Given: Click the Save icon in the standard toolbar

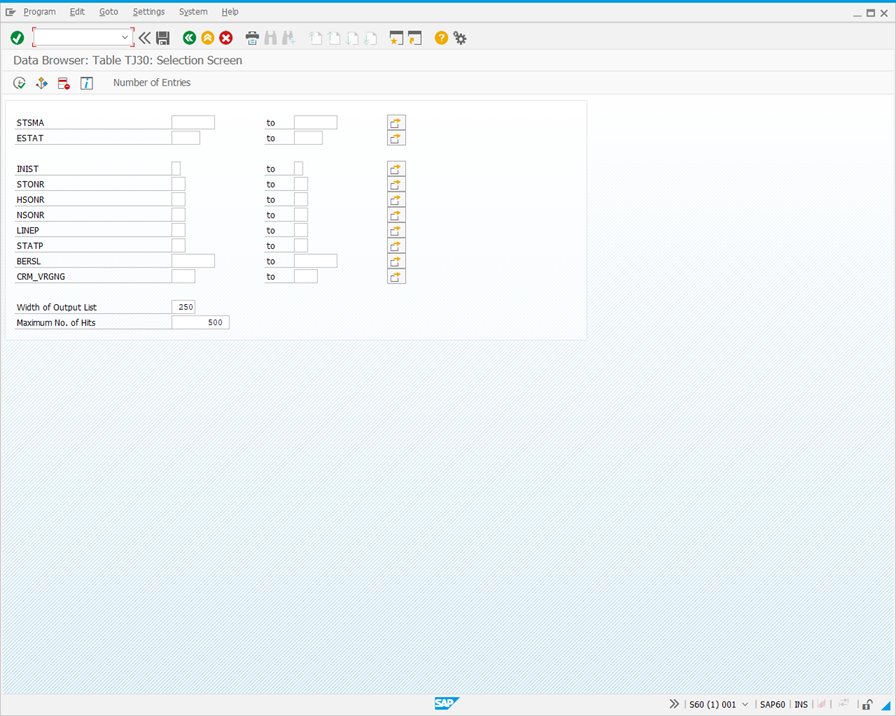Looking at the screenshot, I should tap(164, 37).
